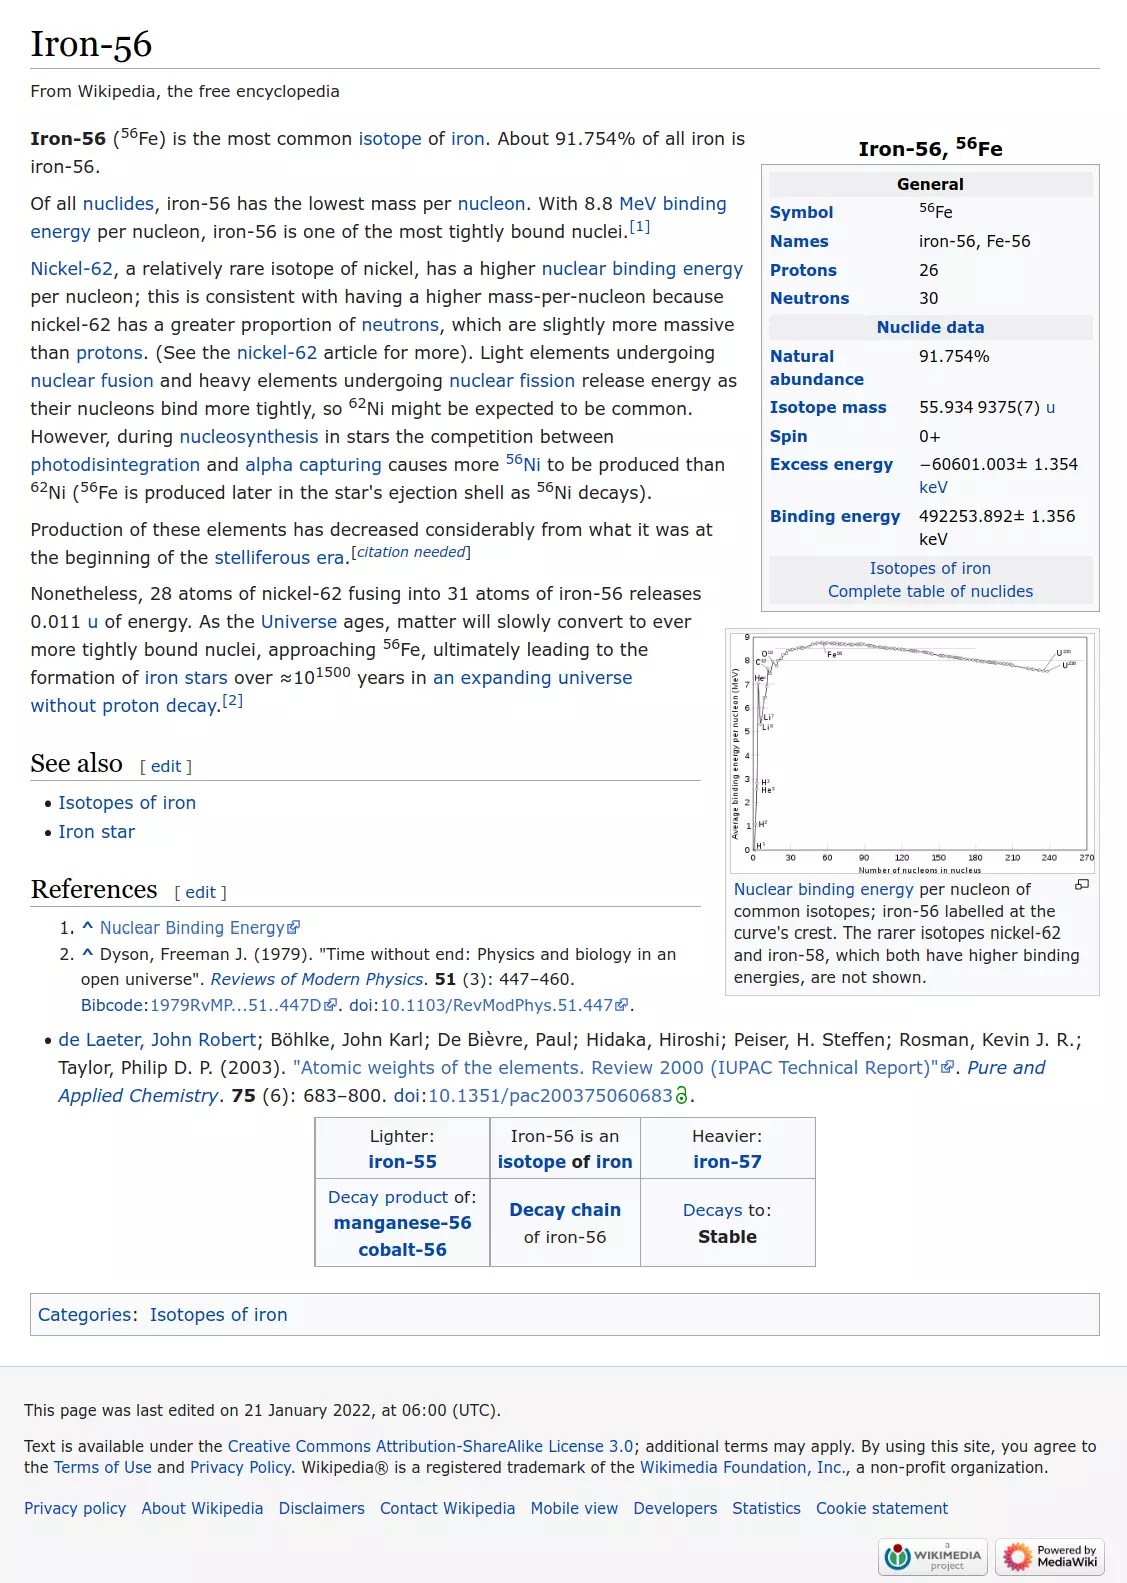Screen dimensions: 1127x1583
Task: Open the Complete table of nuclides link
Action: (x=930, y=591)
